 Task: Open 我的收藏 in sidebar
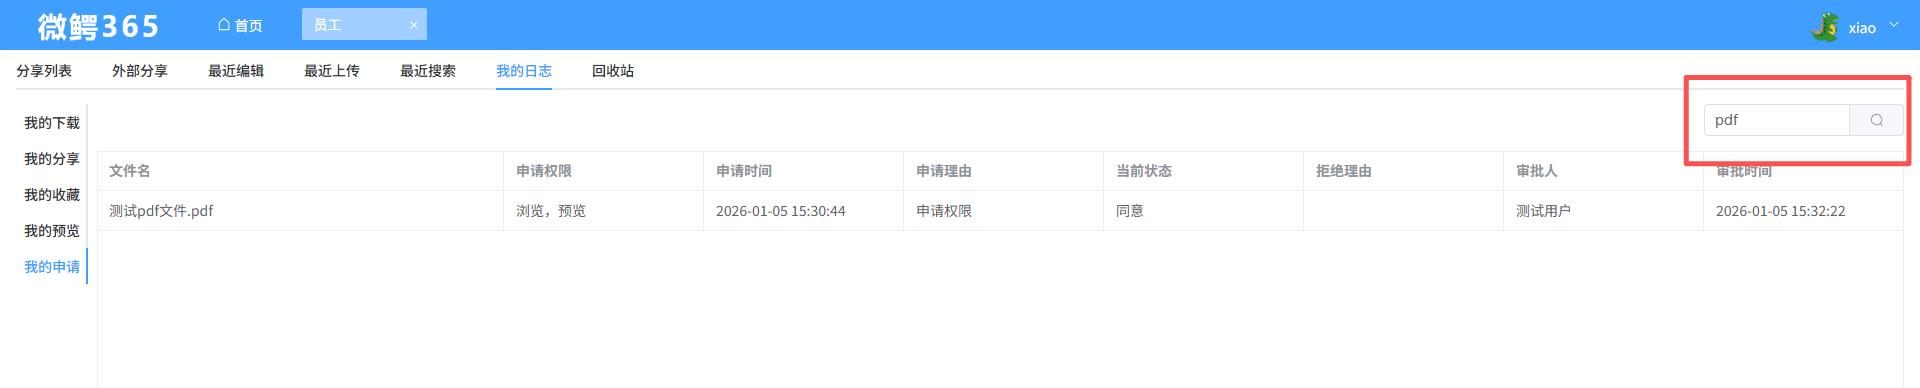coord(52,195)
